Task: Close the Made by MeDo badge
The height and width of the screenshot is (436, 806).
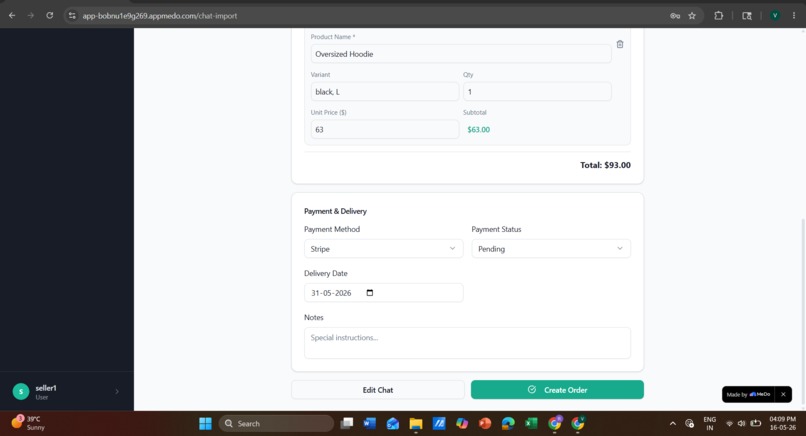Action: pyautogui.click(x=783, y=394)
